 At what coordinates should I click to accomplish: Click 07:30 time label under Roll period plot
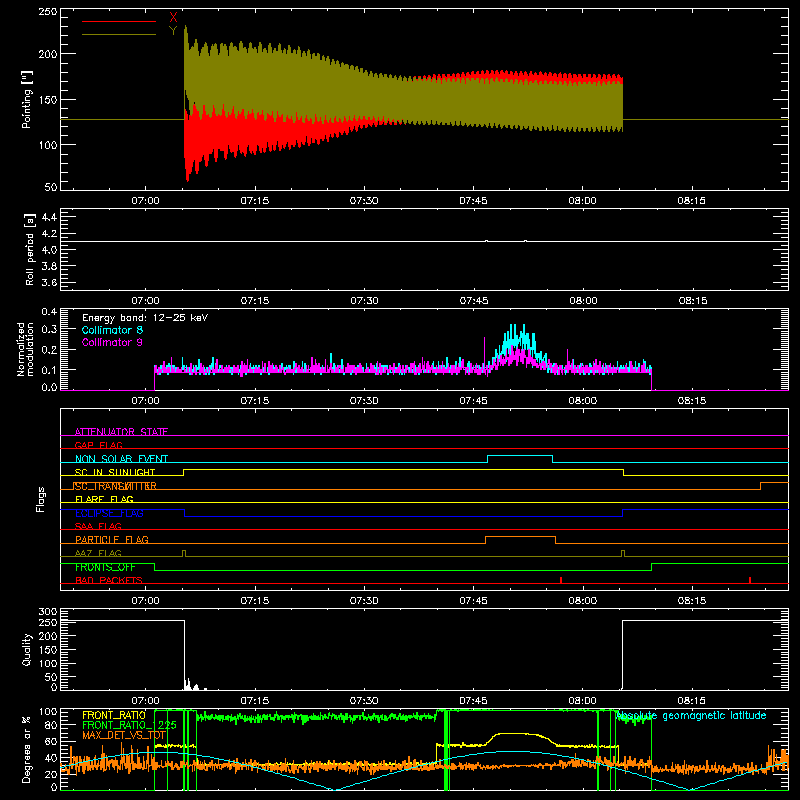[x=364, y=301]
